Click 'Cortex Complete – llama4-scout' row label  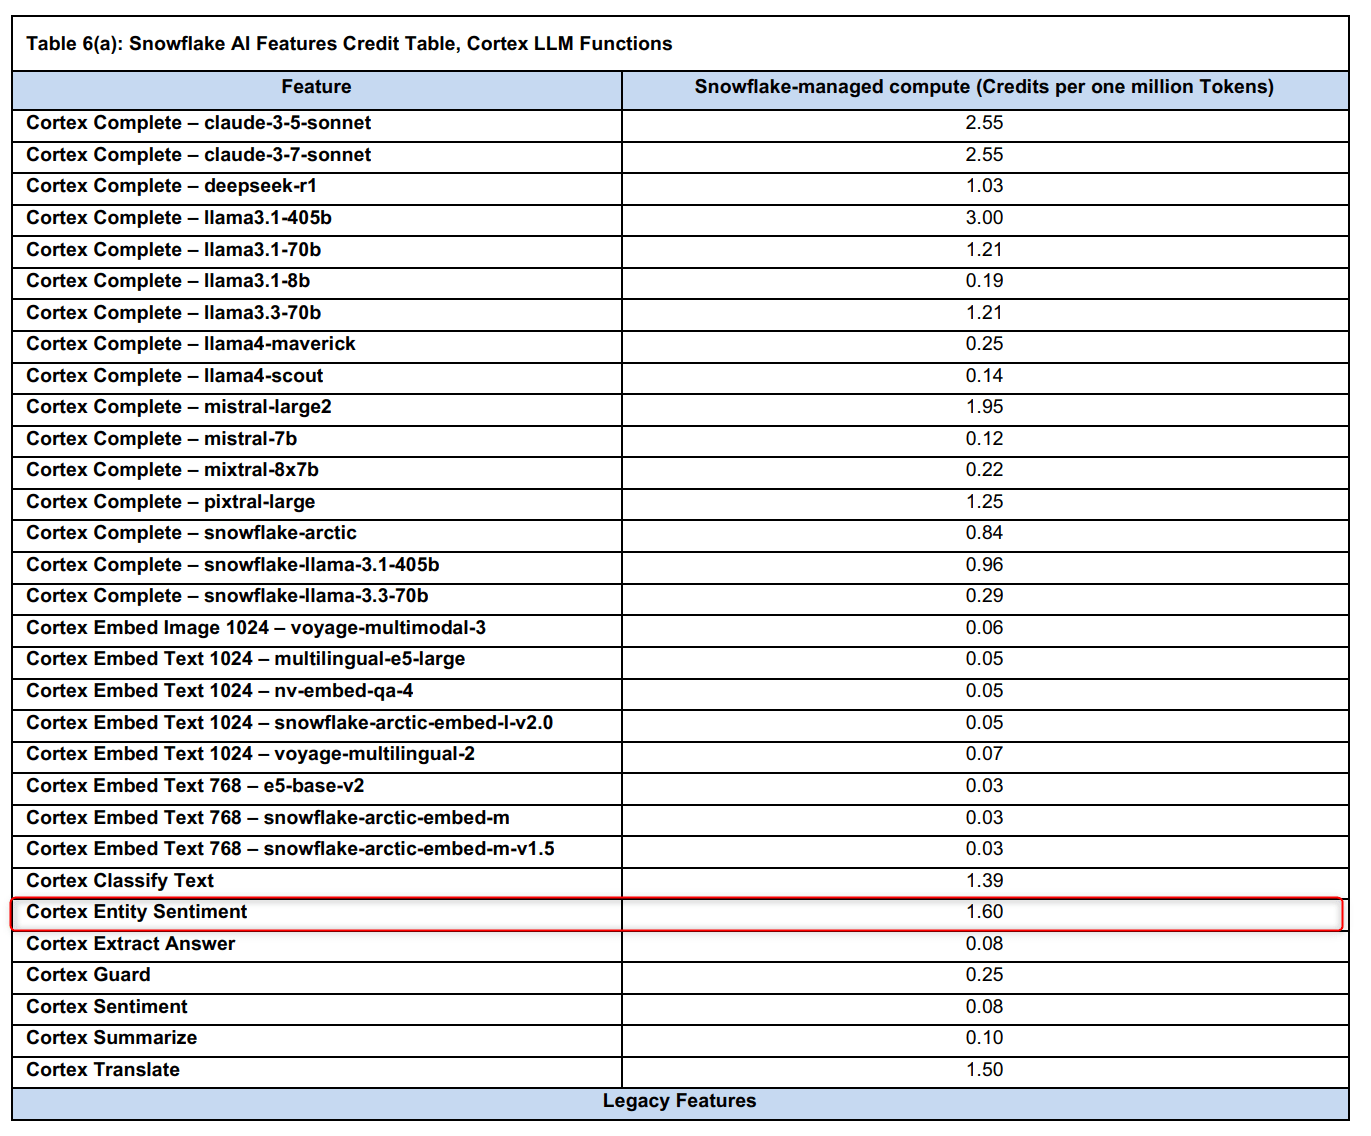pos(174,376)
